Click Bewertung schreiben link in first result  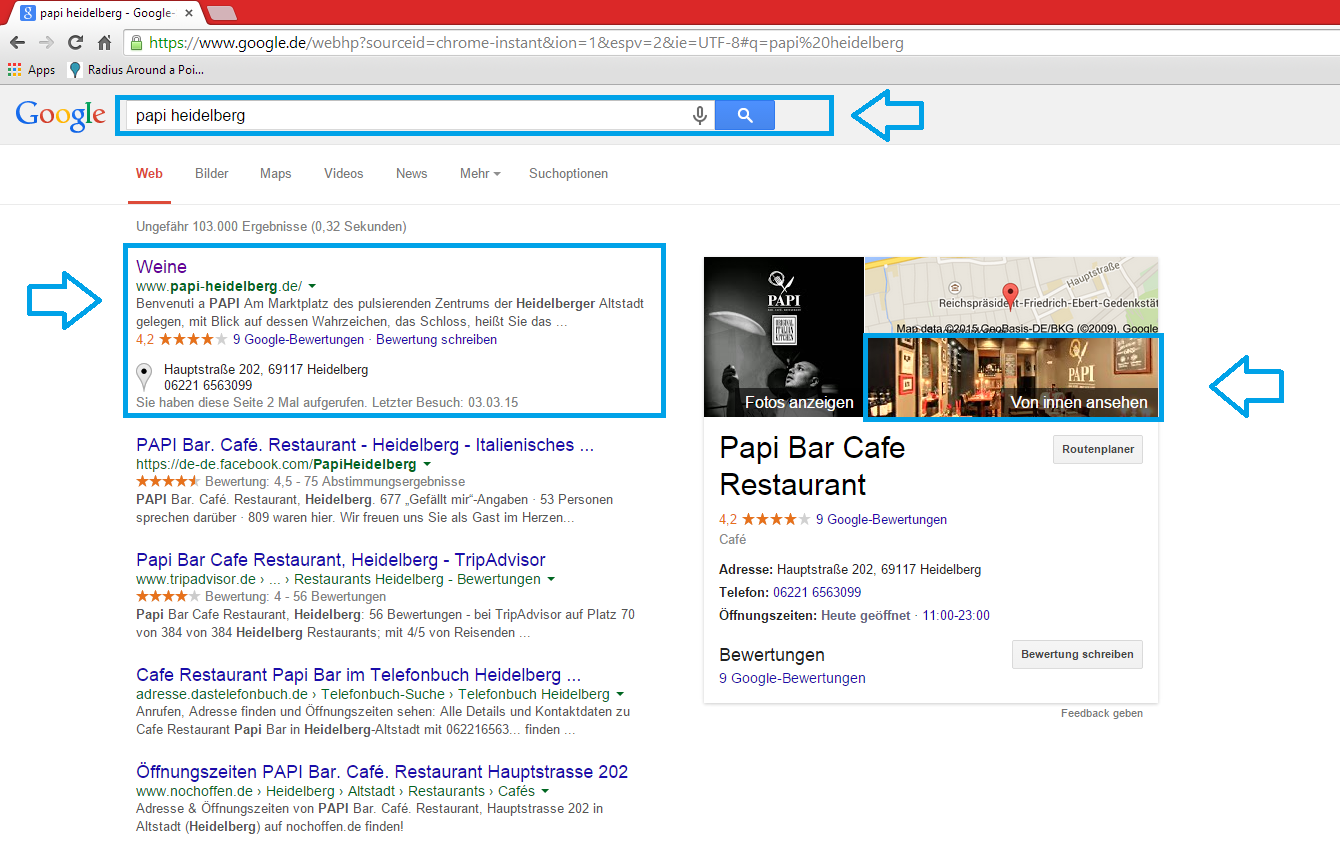coord(436,340)
